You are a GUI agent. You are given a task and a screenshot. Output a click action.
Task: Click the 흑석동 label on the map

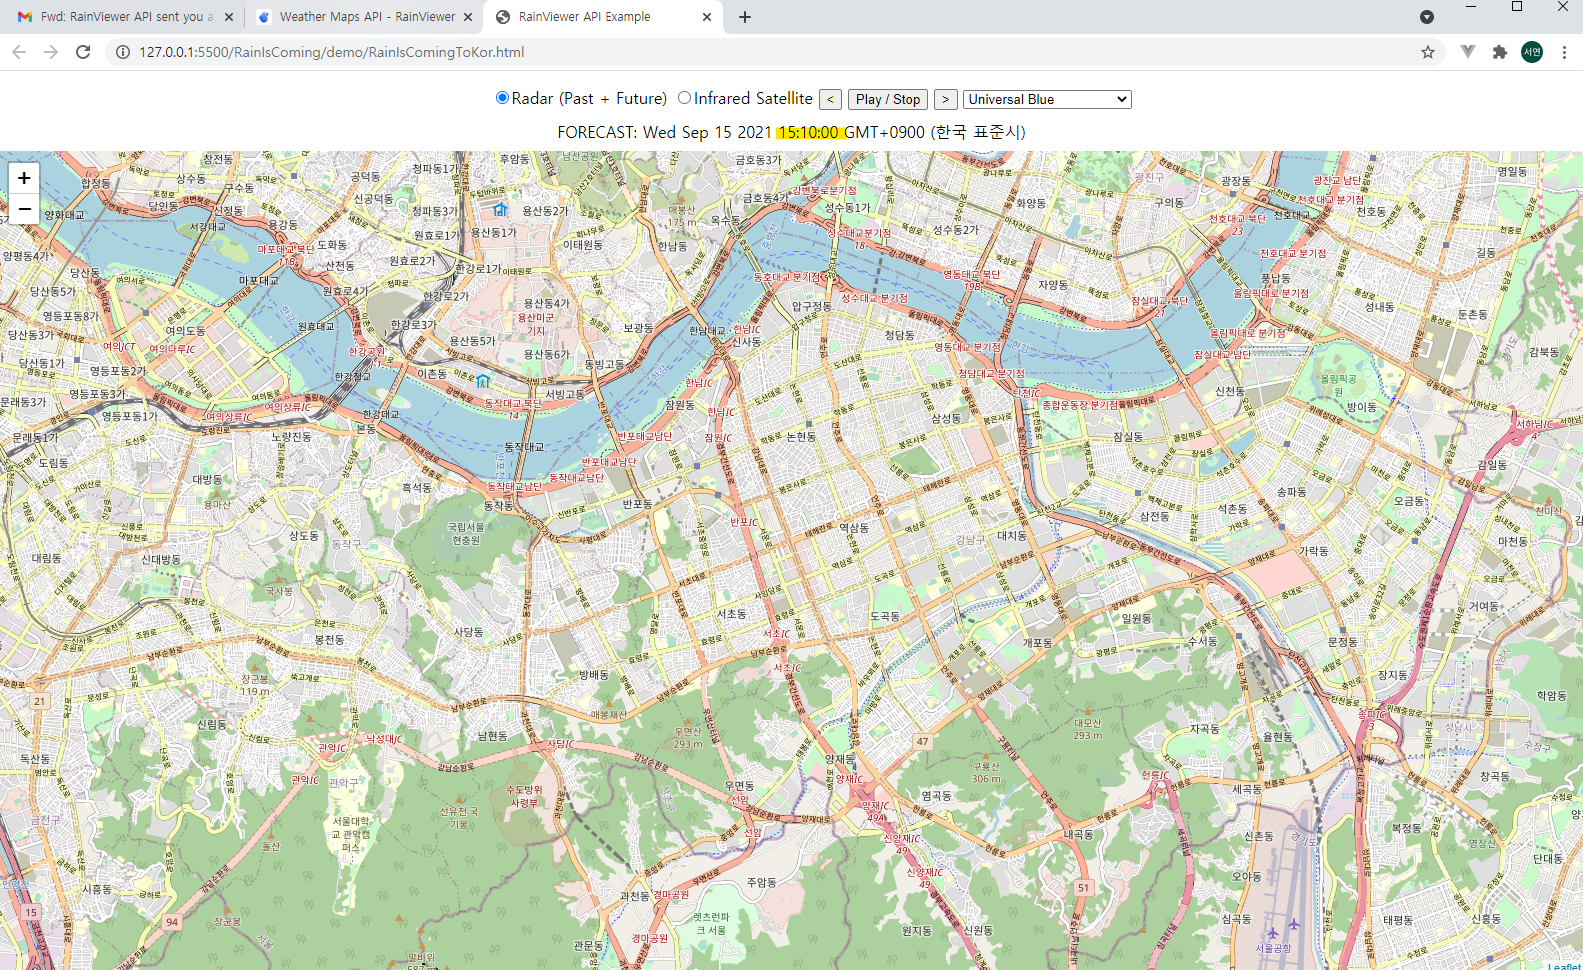pos(416,488)
